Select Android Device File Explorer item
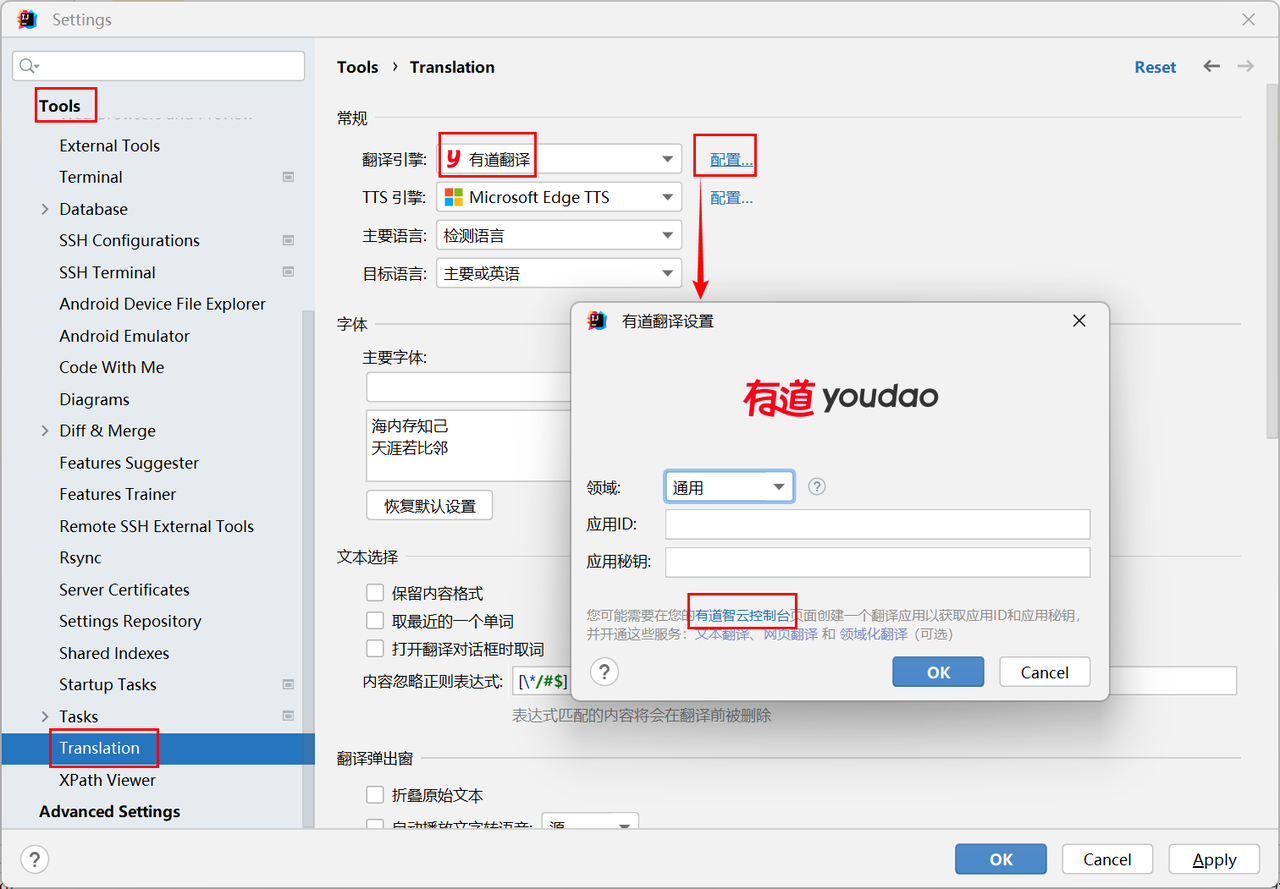1280x889 pixels. coord(162,304)
